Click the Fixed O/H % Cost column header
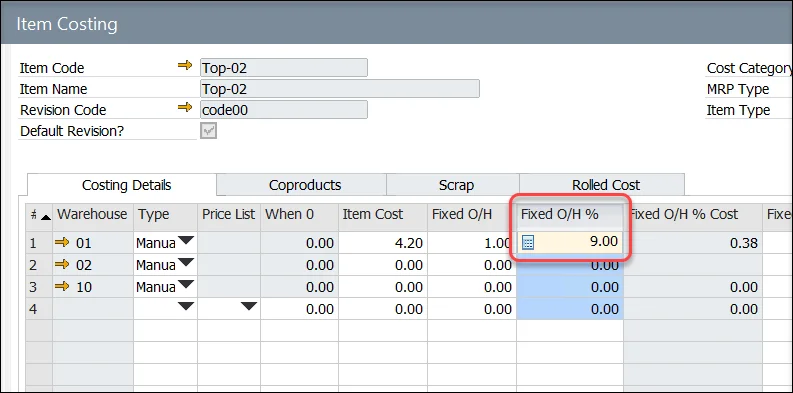This screenshot has width=793, height=393. pyautogui.click(x=693, y=214)
